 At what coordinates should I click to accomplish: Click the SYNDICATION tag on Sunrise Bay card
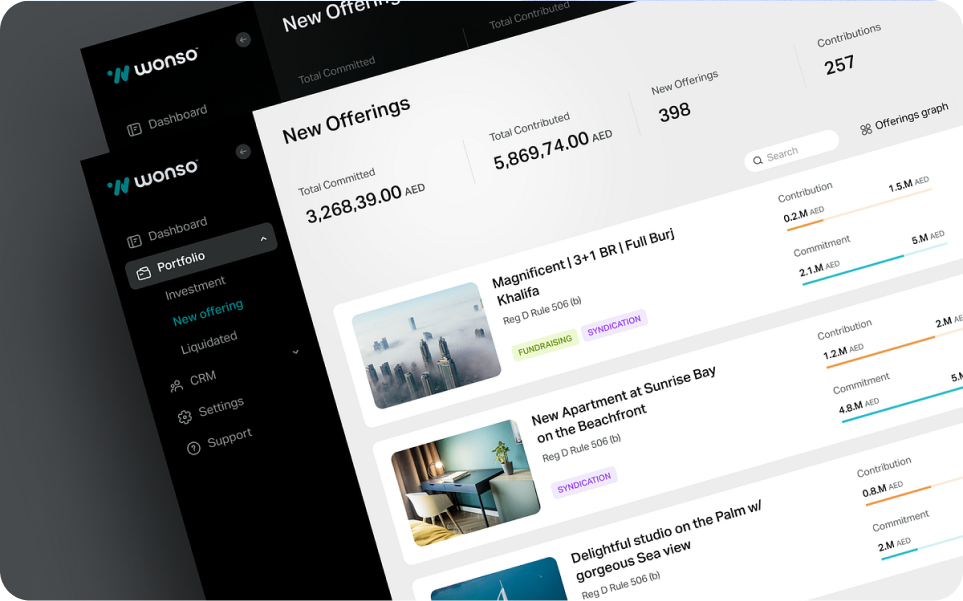pos(584,483)
